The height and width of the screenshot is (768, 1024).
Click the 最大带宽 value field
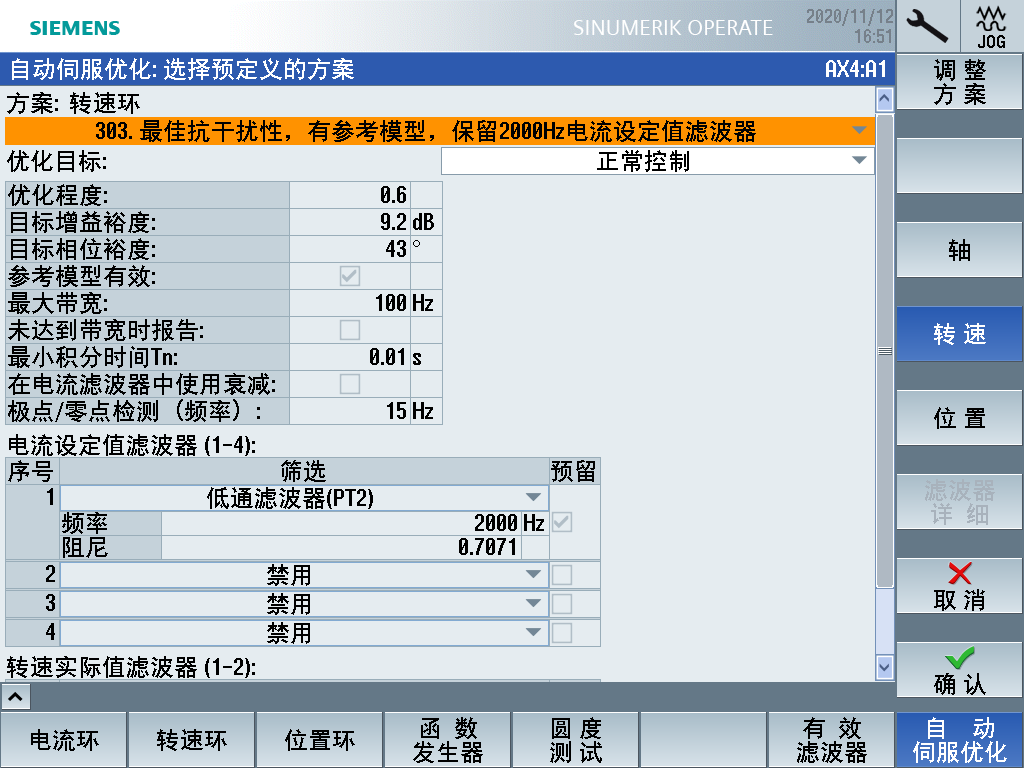(x=350, y=303)
